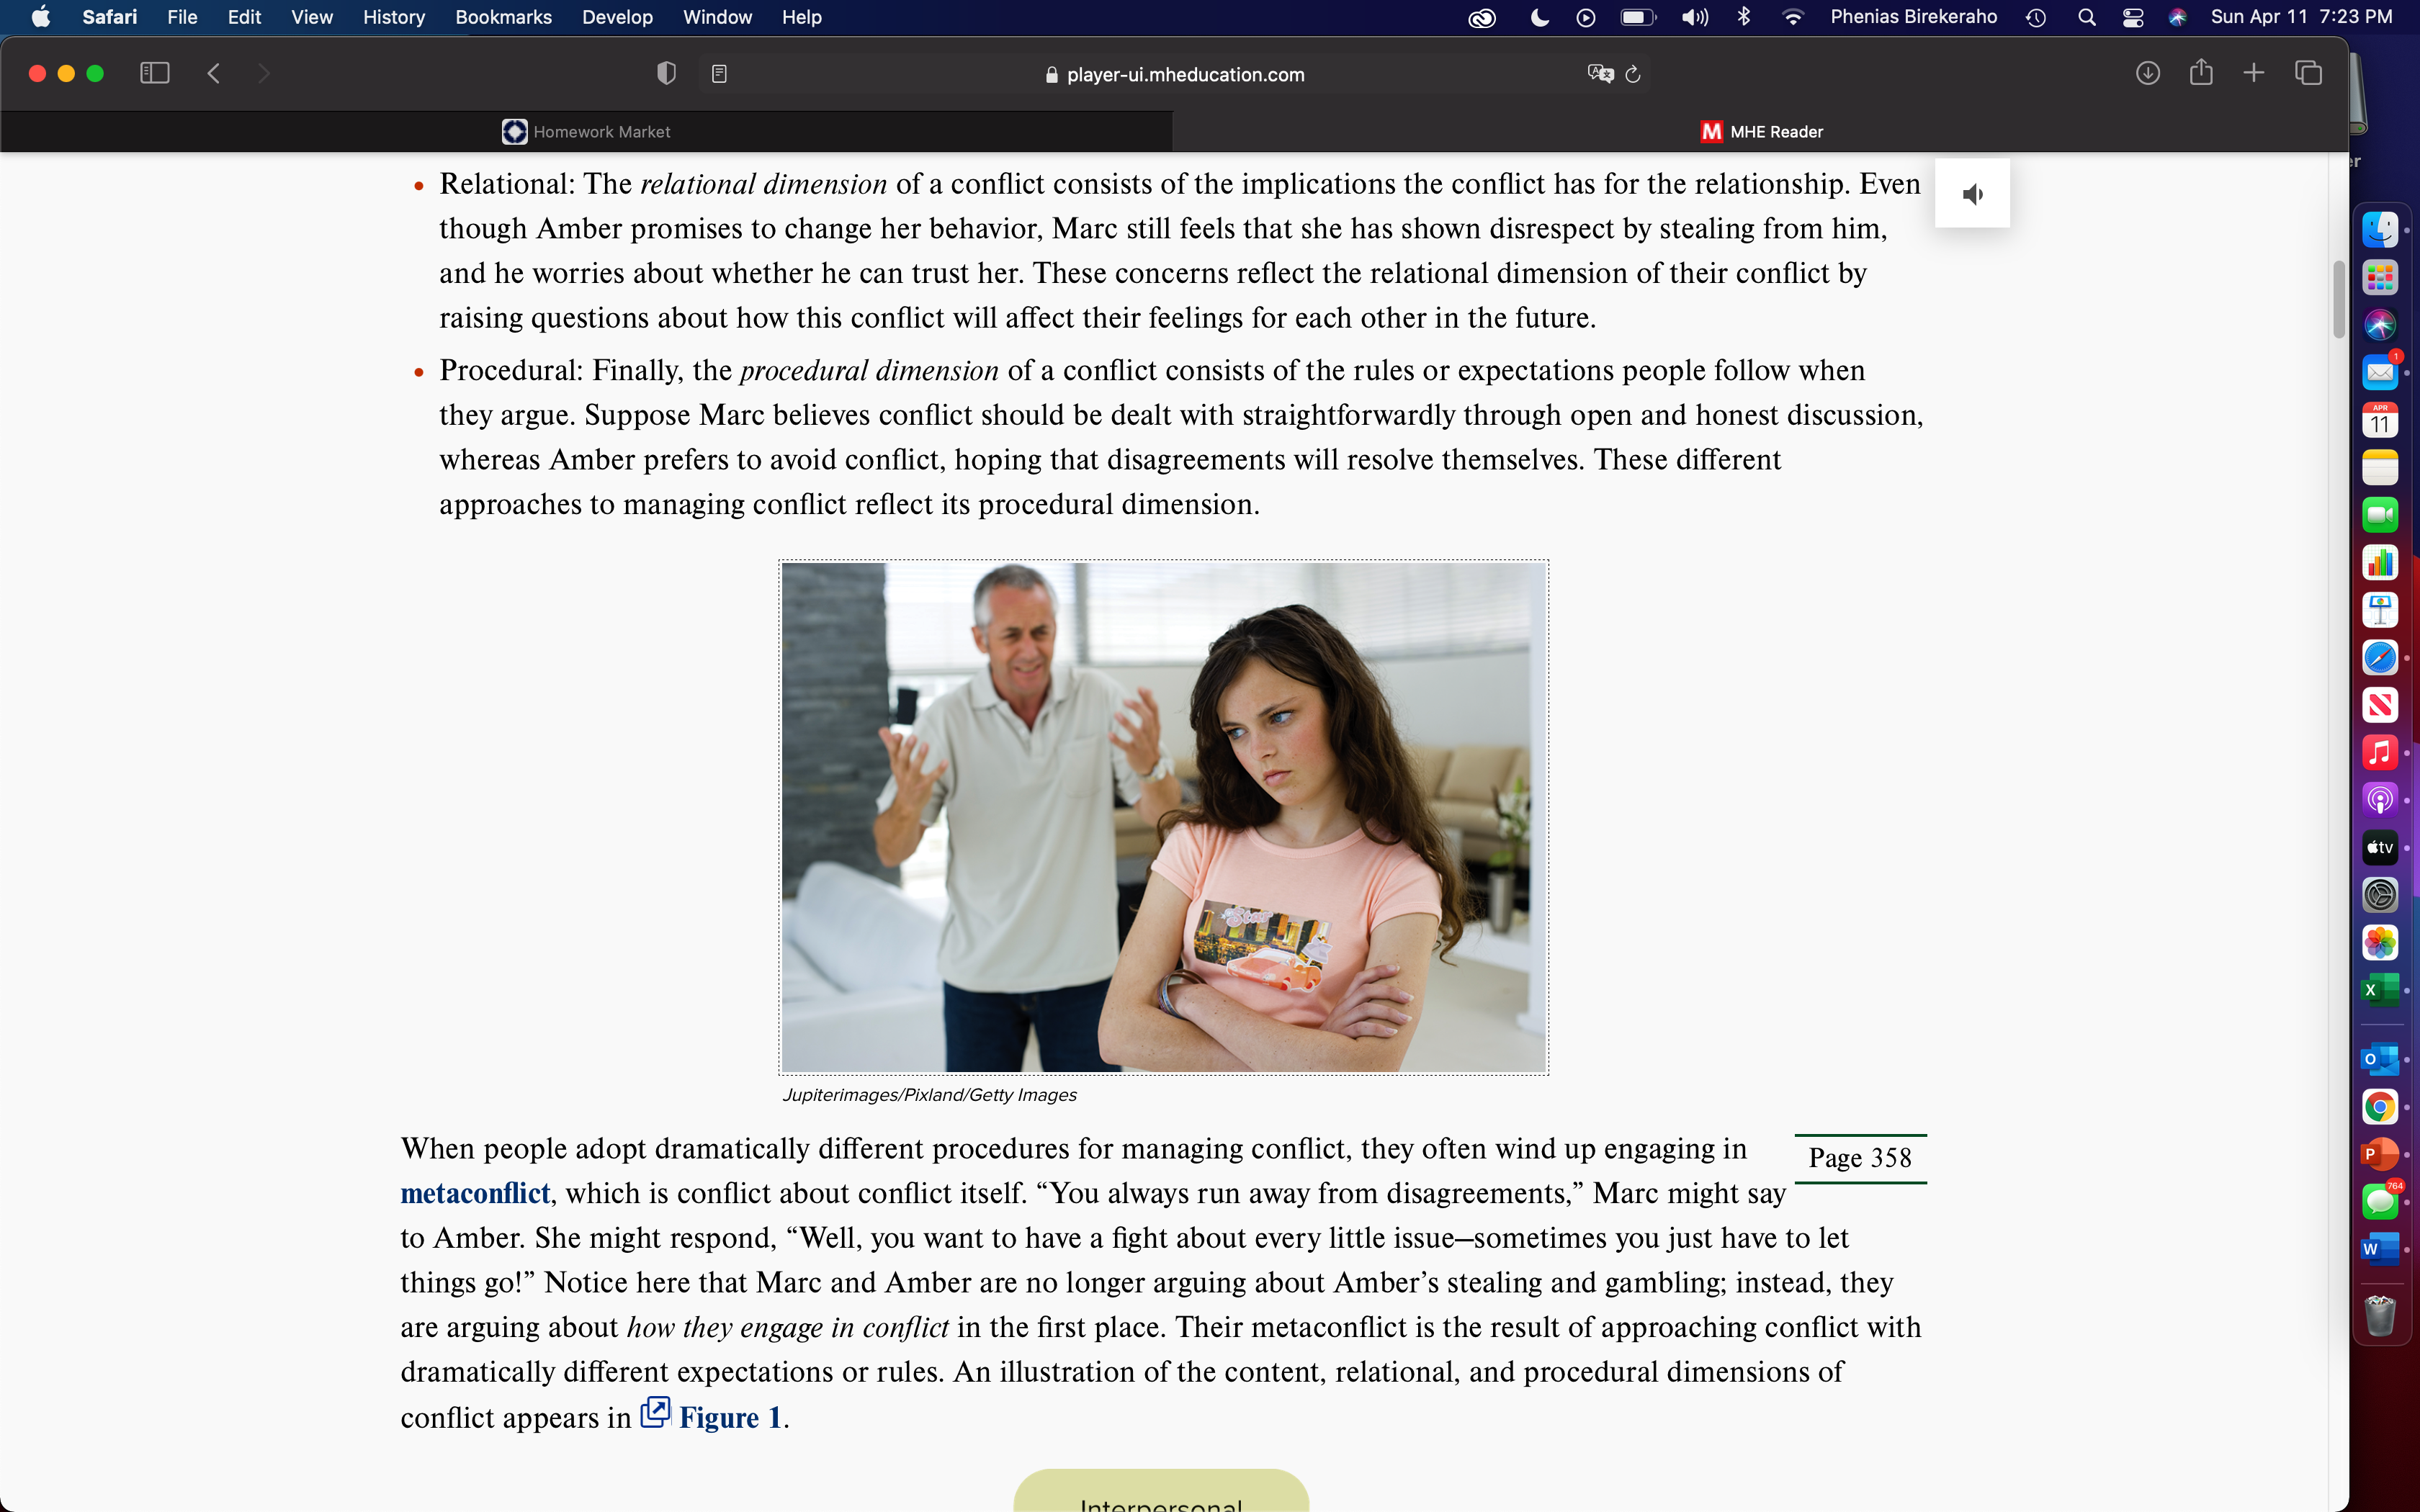This screenshot has width=2420, height=1512.
Task: Open System Preferences from the Dock
Action: pos(2380,895)
